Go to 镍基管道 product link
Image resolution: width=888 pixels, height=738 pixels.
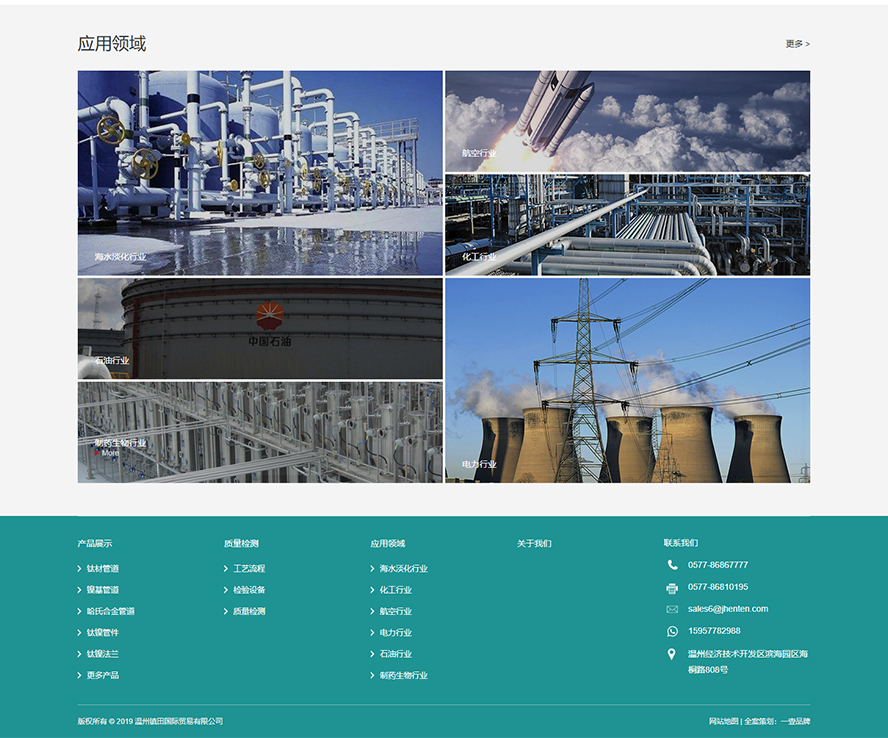[103, 590]
